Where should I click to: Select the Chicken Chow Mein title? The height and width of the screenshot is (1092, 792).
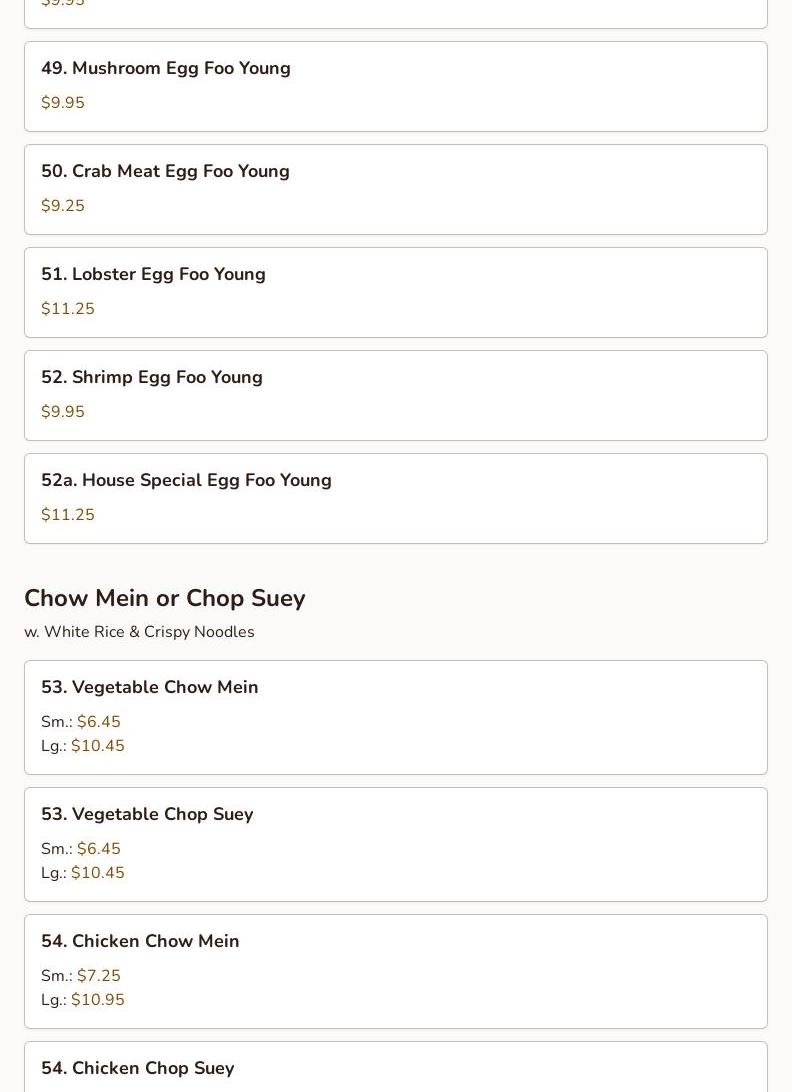140,941
